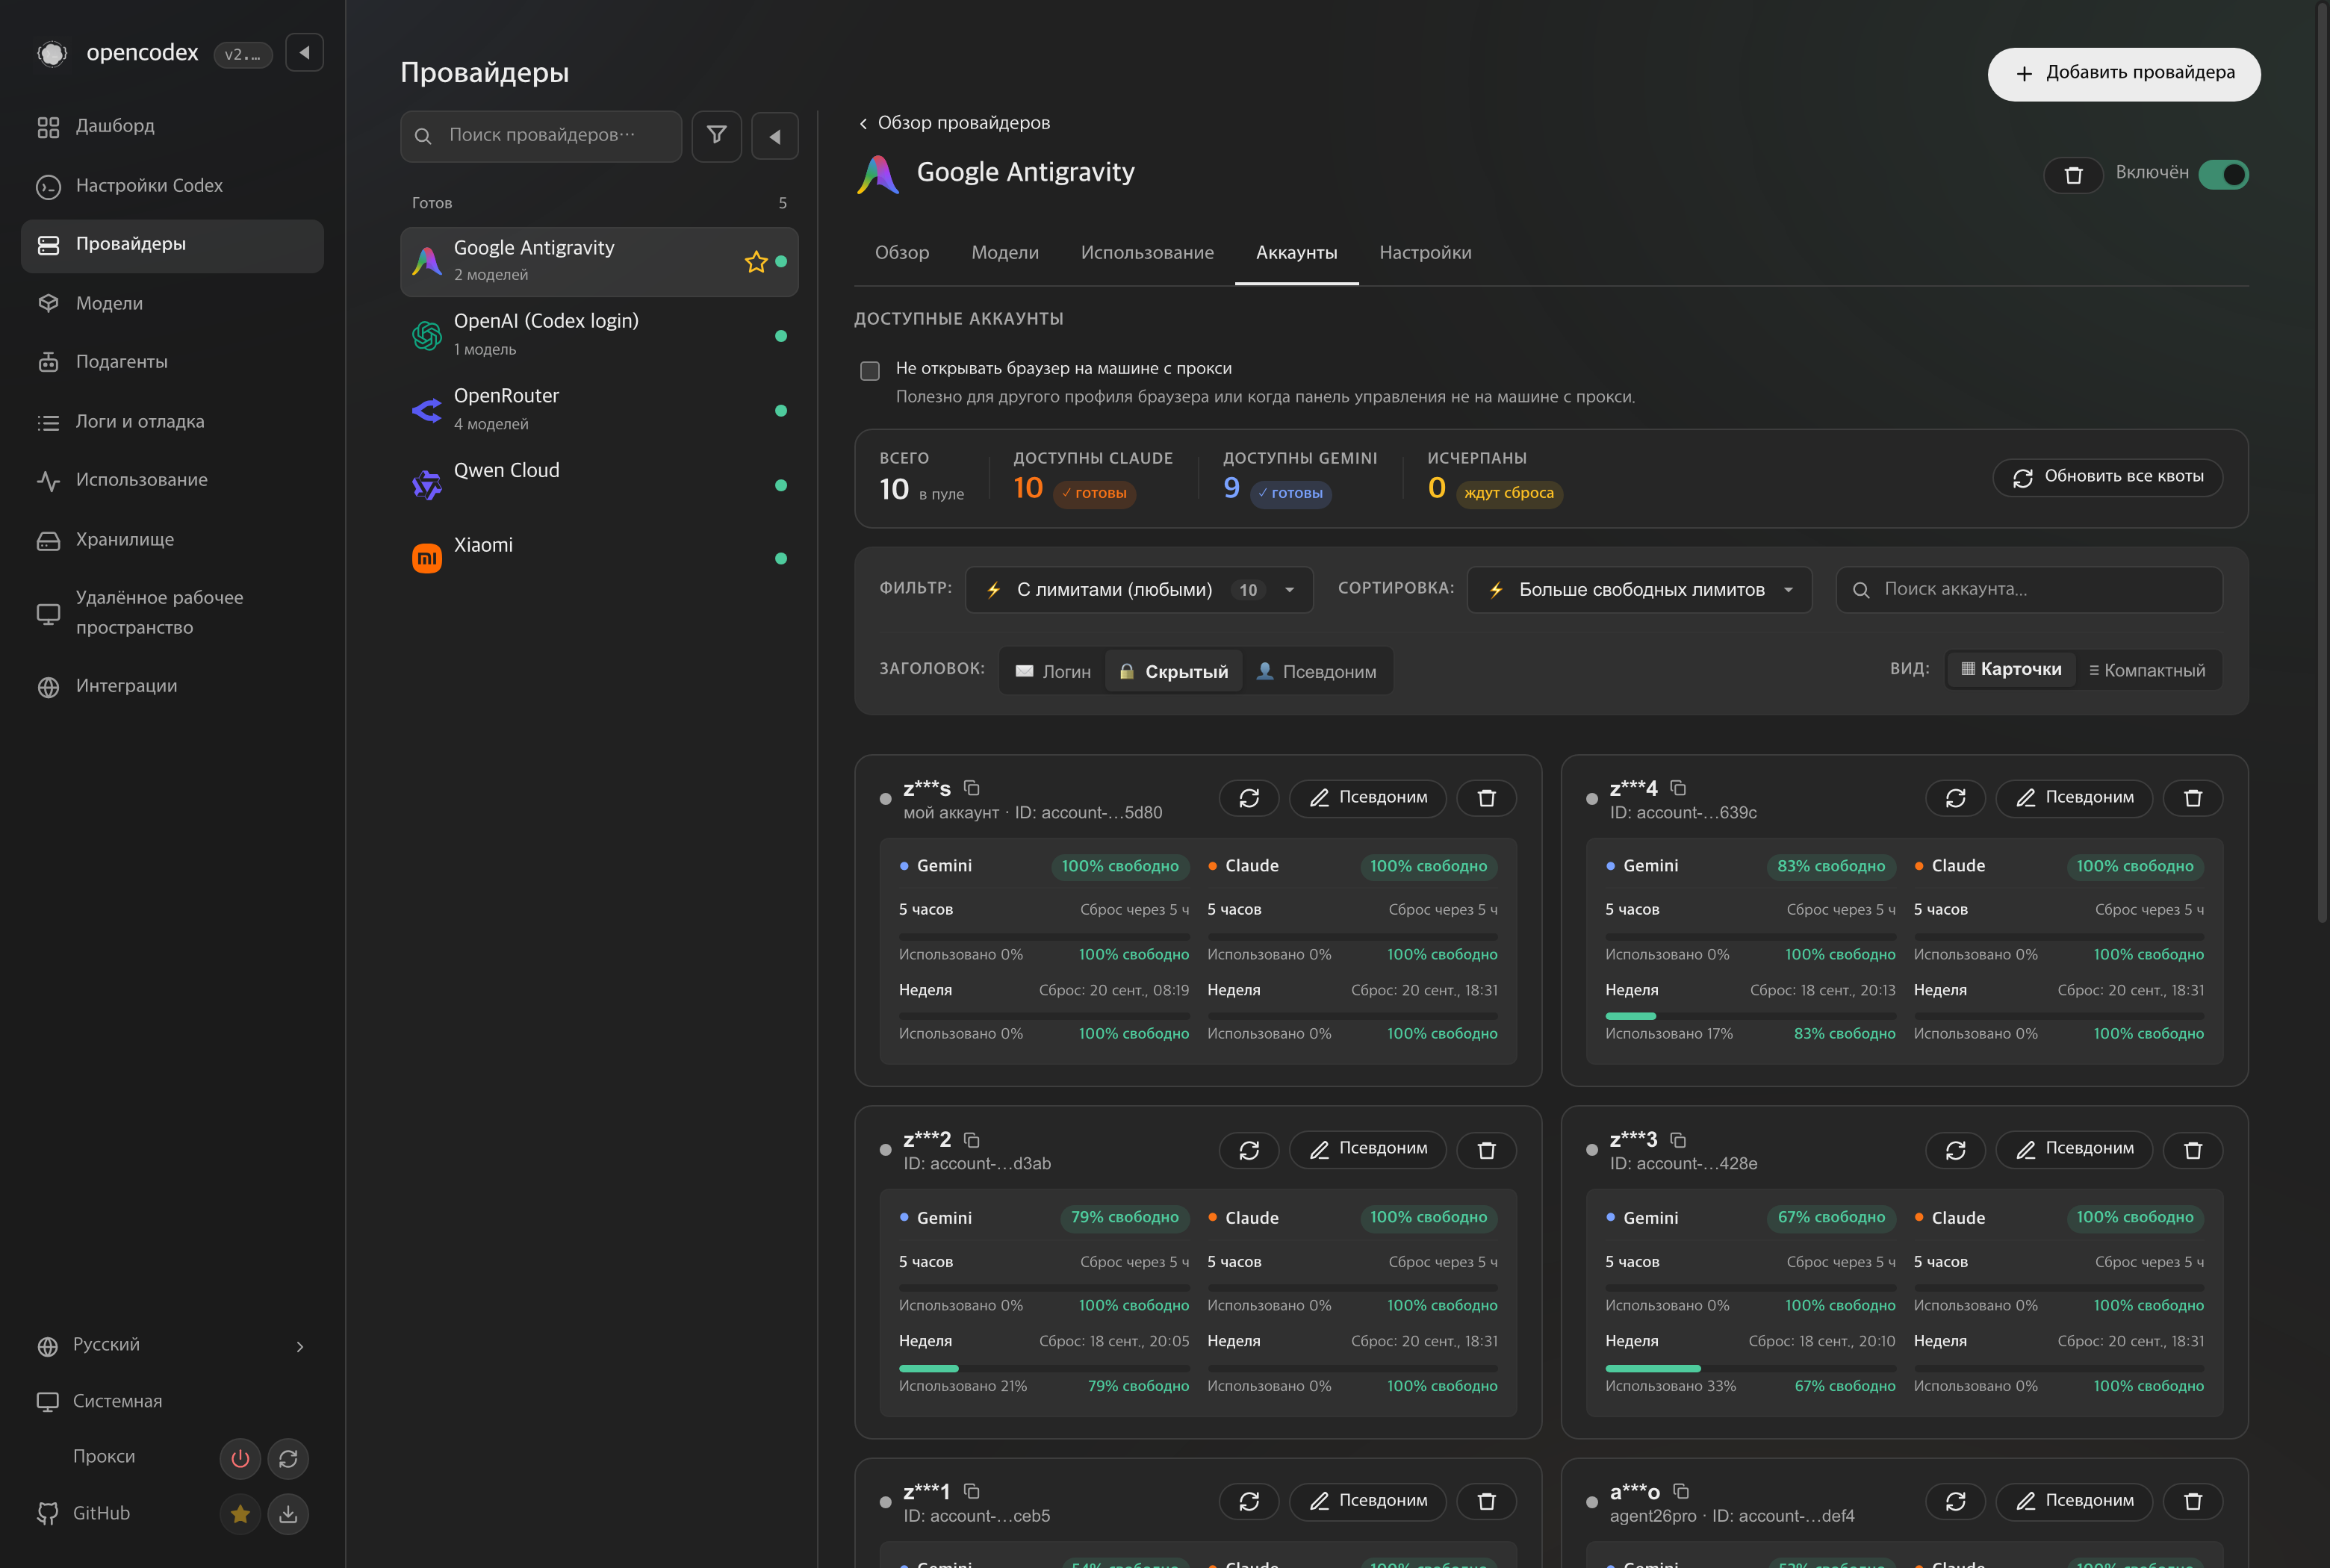The height and width of the screenshot is (1568, 2330).
Task: Open the Системная theme selector
Action: [x=172, y=1401]
